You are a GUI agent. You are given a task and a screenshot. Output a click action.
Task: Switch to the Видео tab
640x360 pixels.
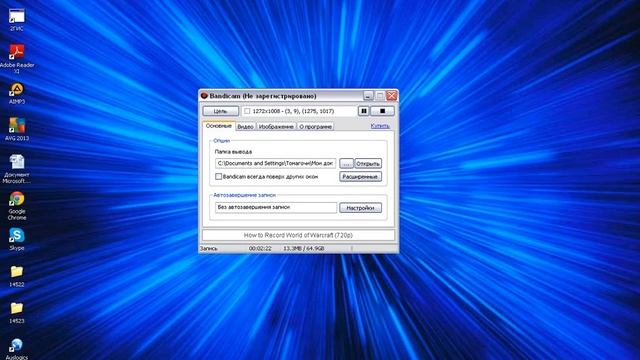click(245, 127)
